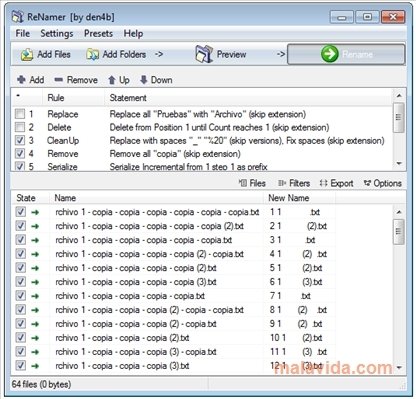Enable rule 2 Delete checkbox
416x399 pixels.
20,127
